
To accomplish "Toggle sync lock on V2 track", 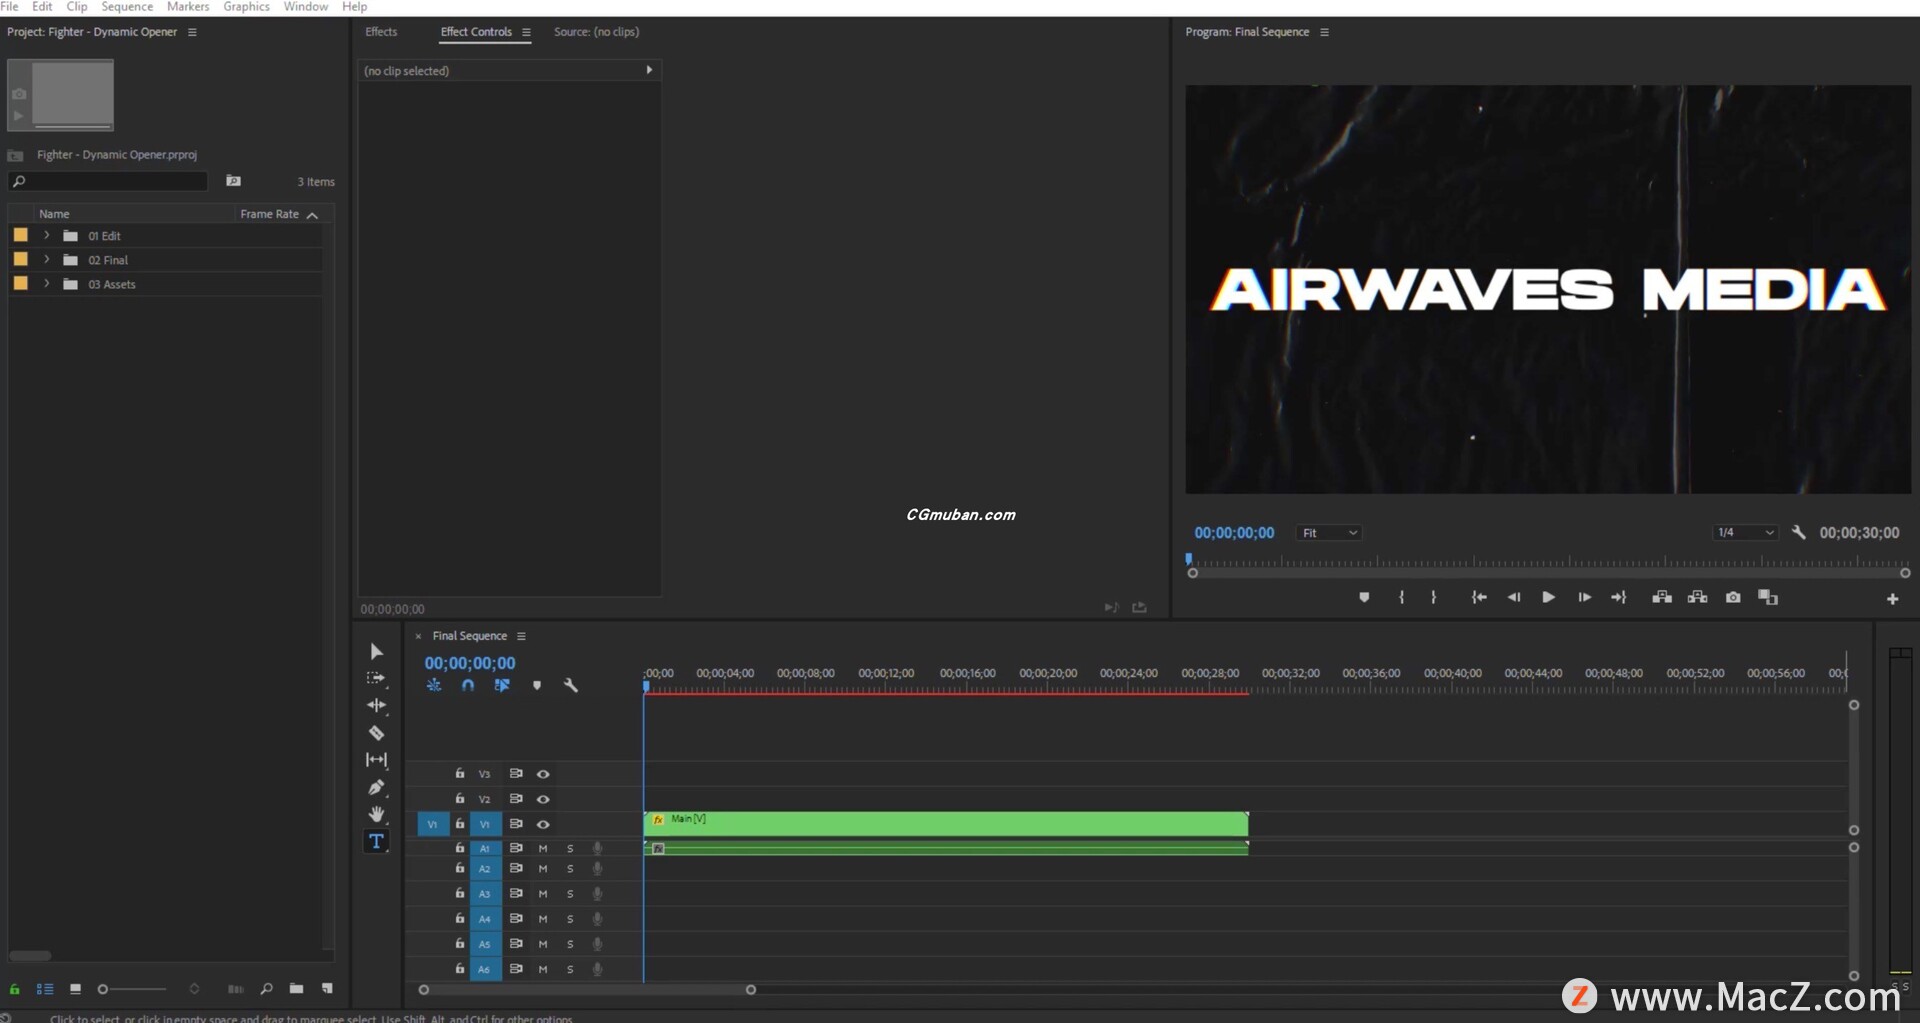I will click(516, 799).
